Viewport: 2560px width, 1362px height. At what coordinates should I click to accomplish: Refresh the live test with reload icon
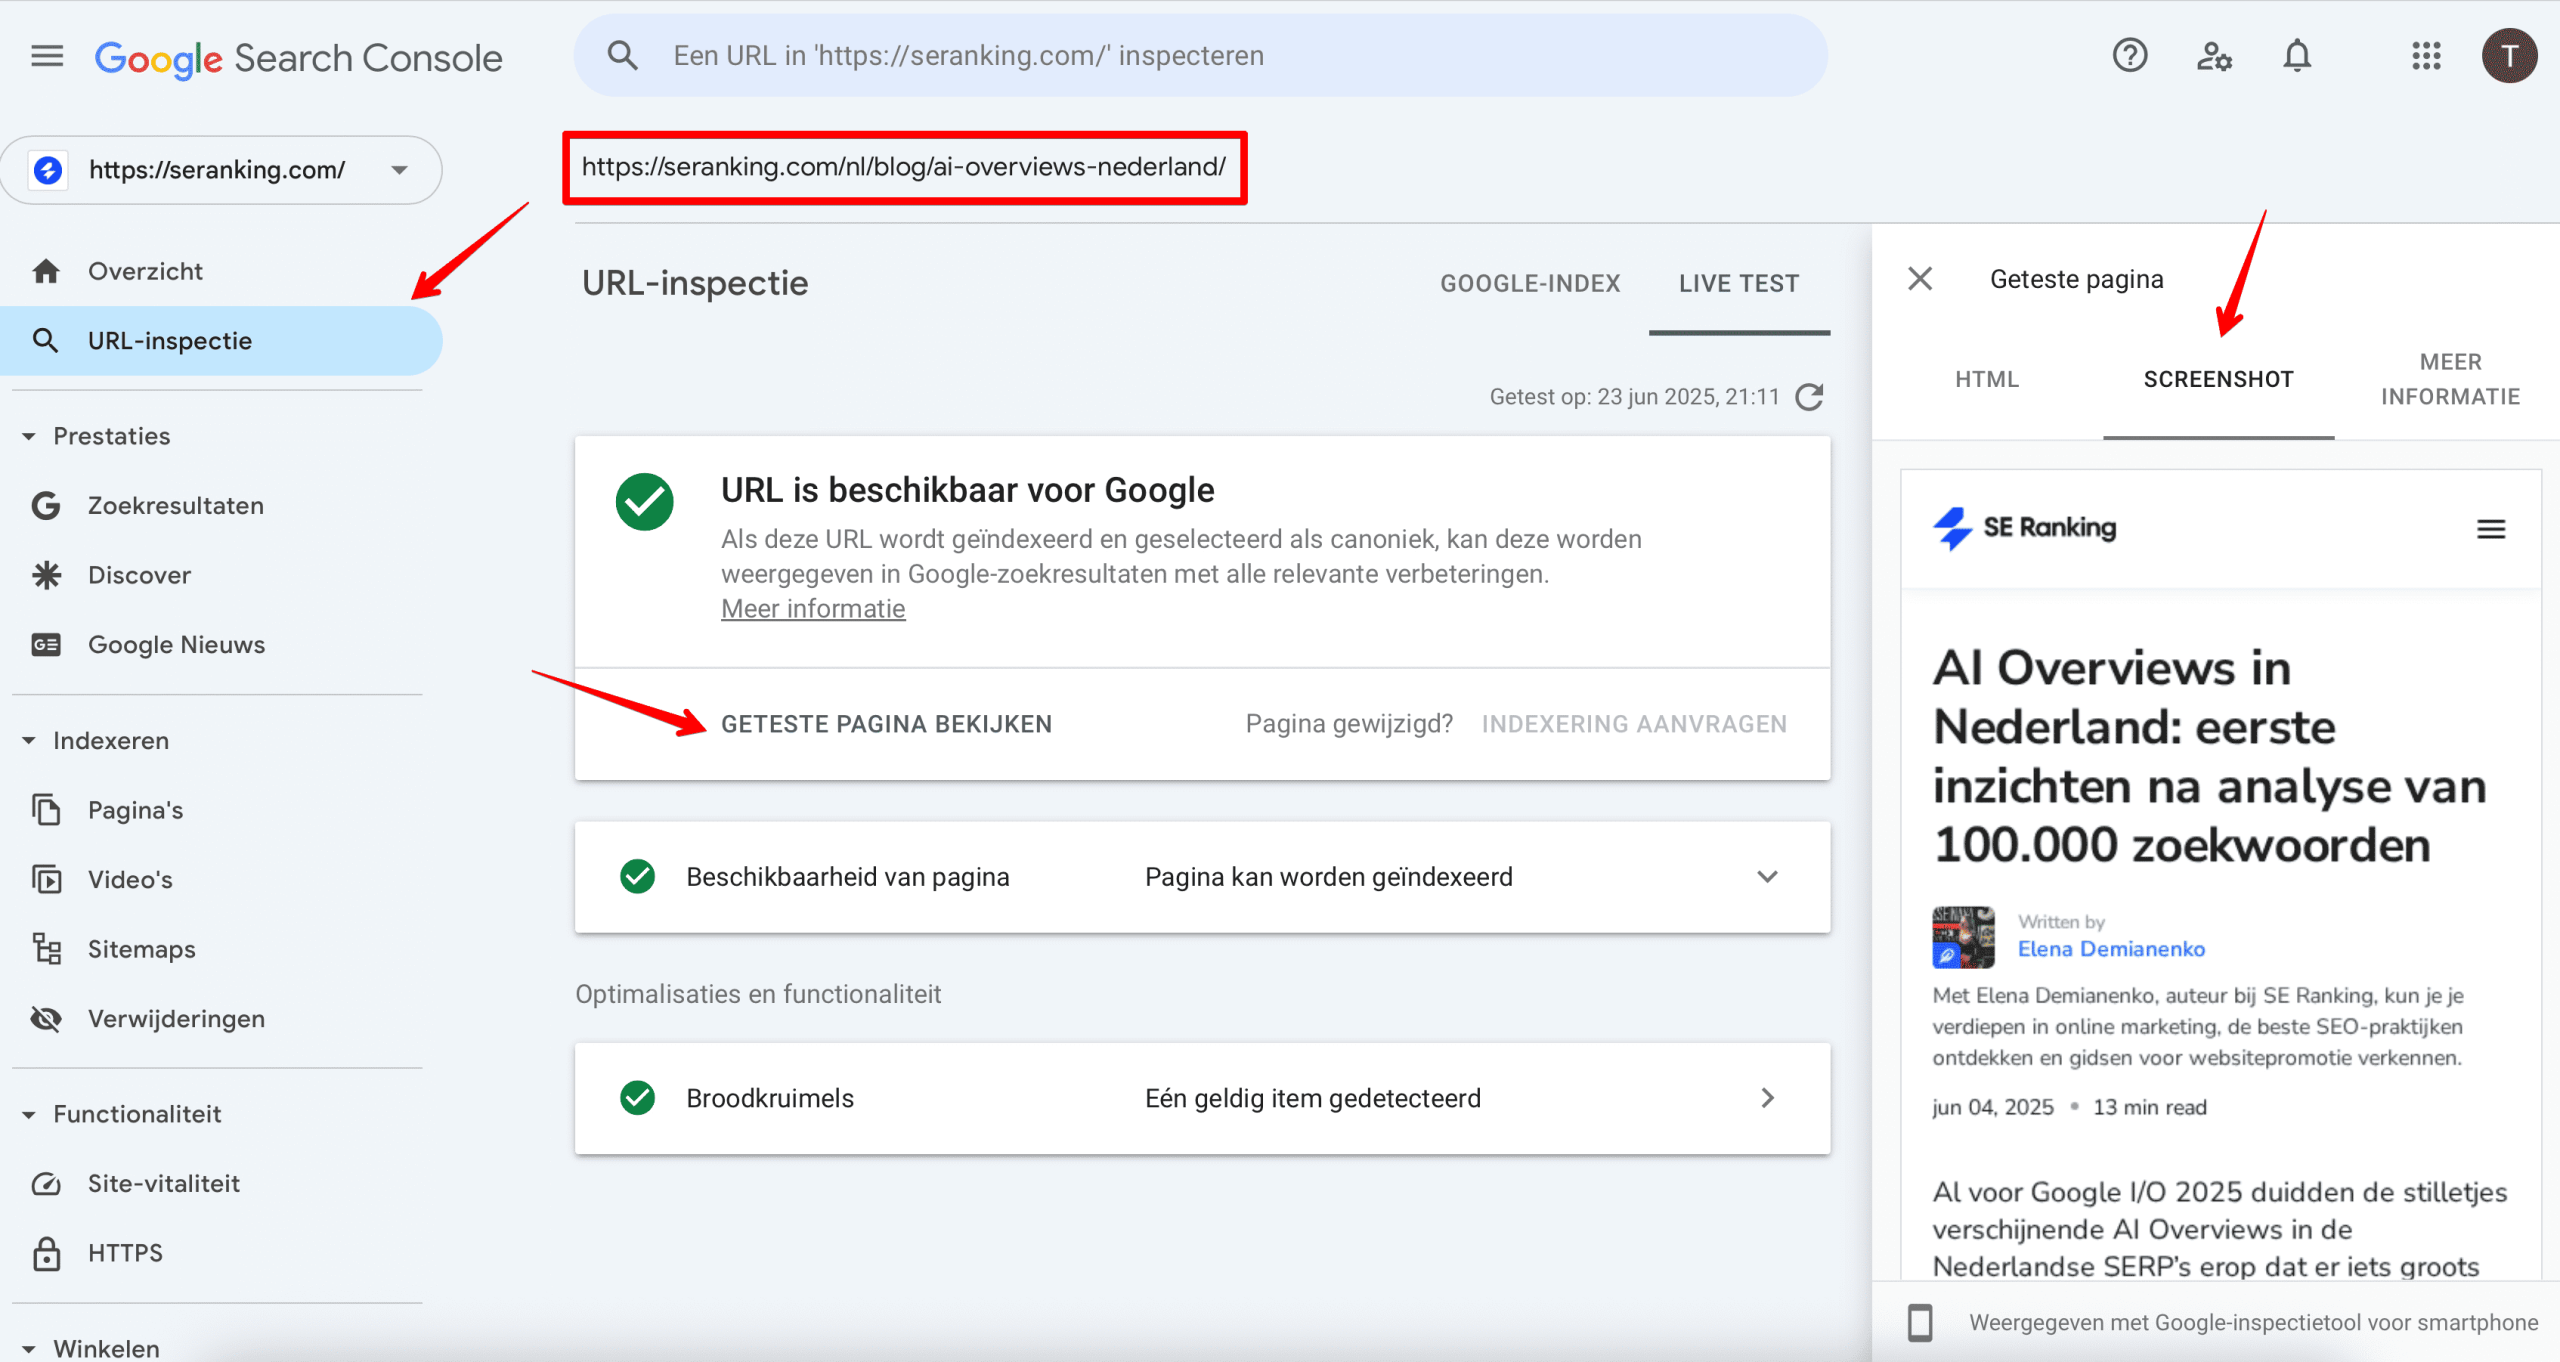(x=1810, y=397)
